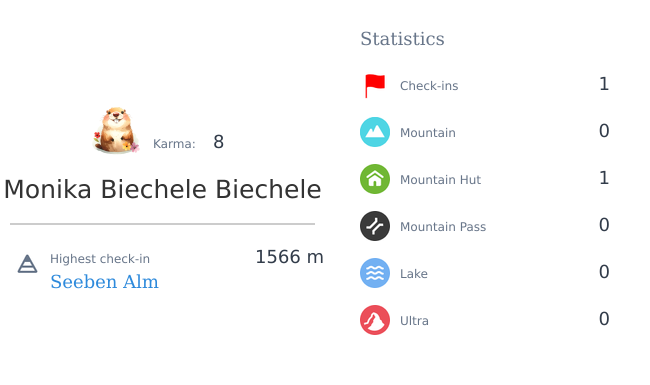Image resolution: width=650 pixels, height=385 pixels.
Task: Click the marmot avatar image
Action: pyautogui.click(x=116, y=130)
